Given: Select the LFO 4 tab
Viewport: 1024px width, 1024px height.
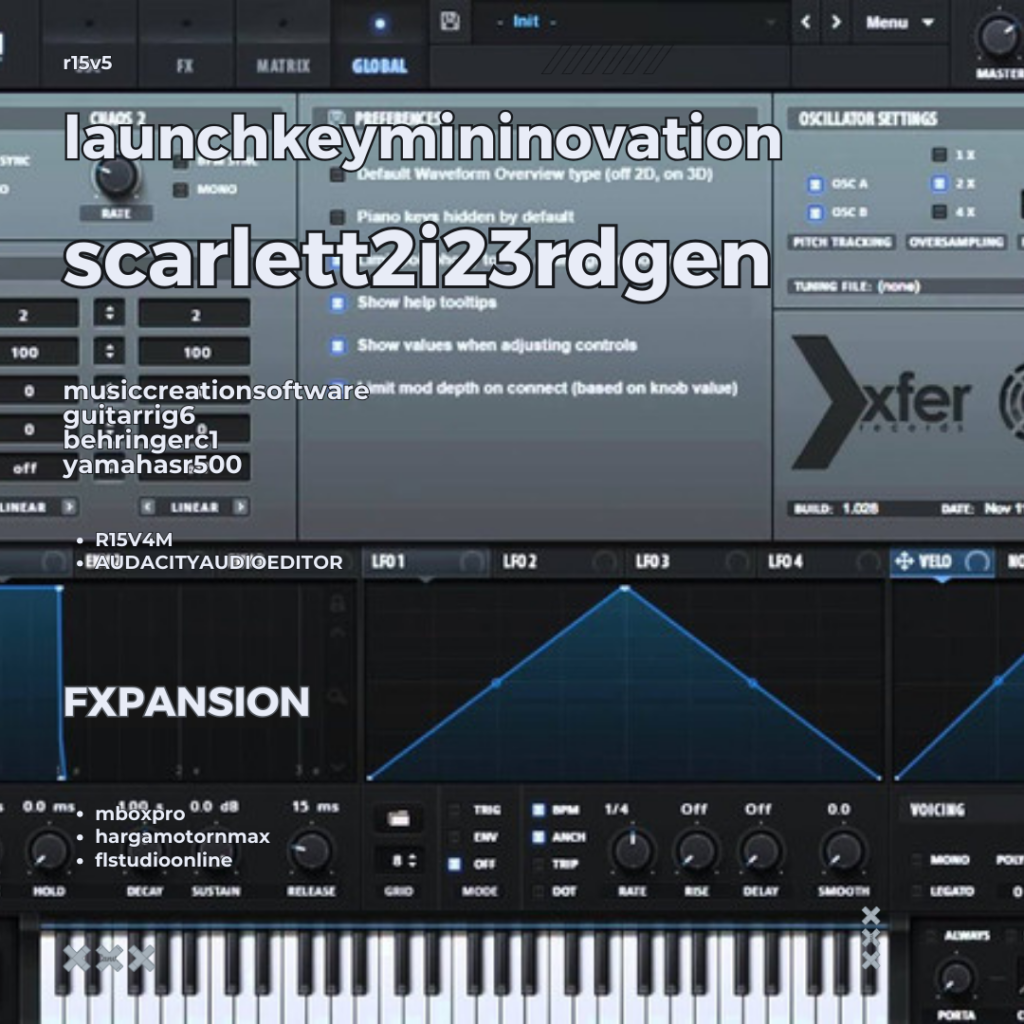Looking at the screenshot, I should click(821, 562).
